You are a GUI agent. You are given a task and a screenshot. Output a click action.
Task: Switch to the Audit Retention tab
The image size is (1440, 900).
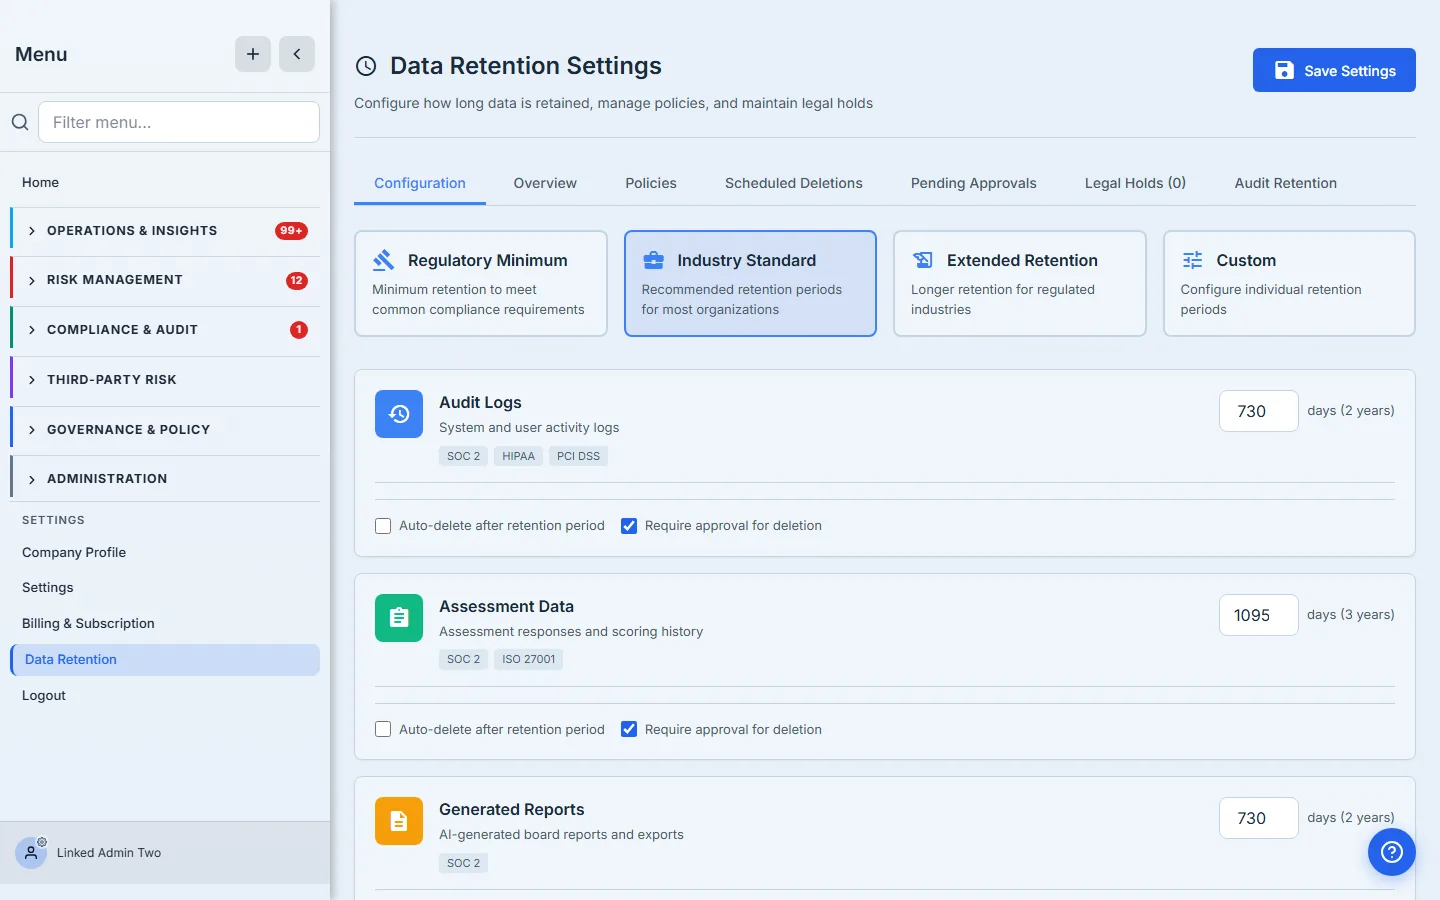pos(1285,183)
